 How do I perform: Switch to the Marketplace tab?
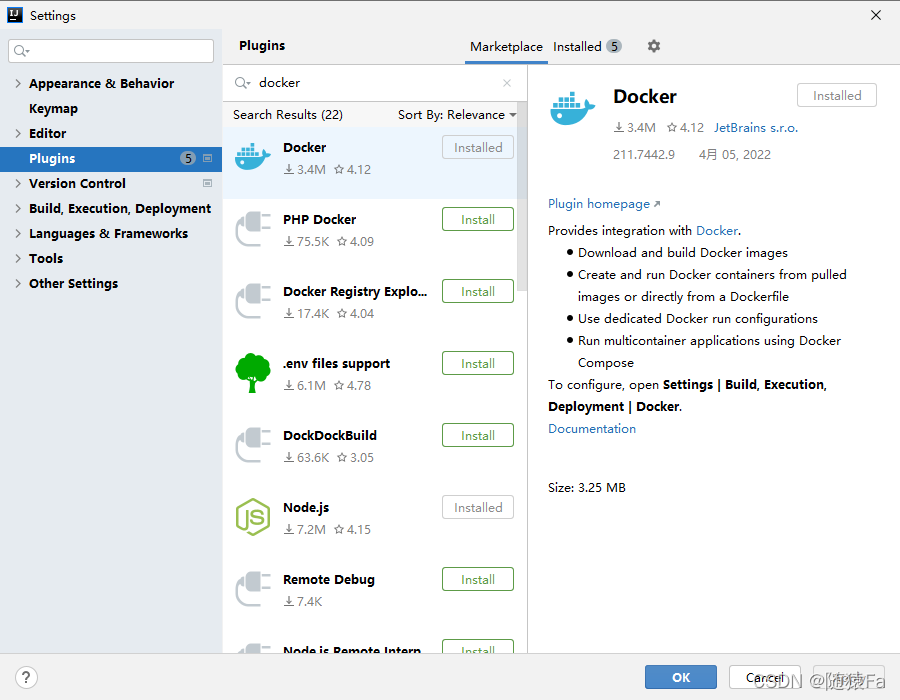pyautogui.click(x=506, y=47)
